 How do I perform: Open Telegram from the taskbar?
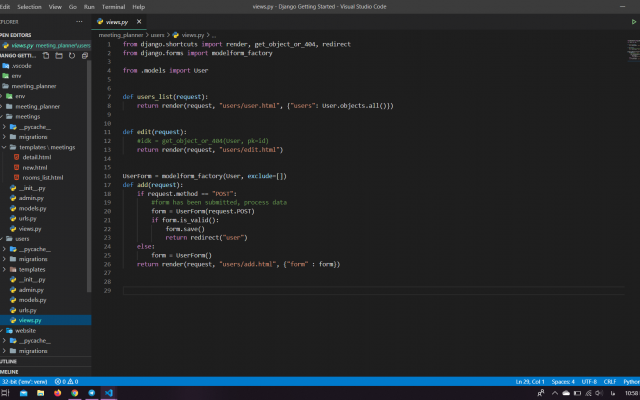[92, 393]
